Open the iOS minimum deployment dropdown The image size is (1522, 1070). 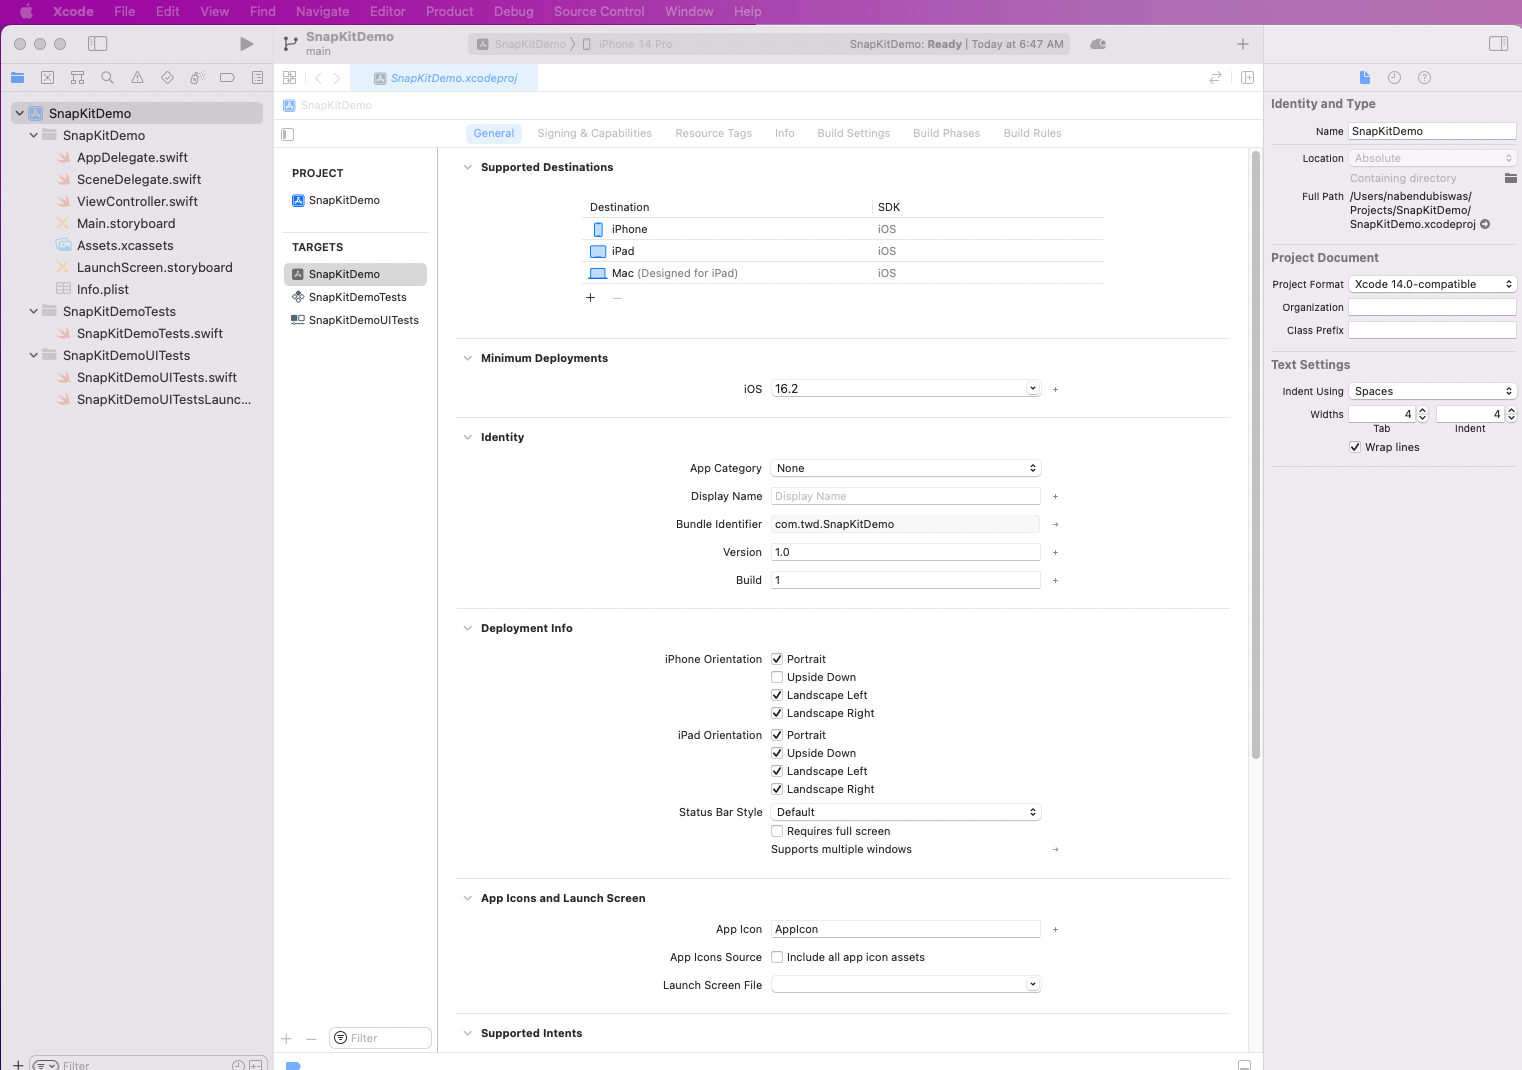click(1032, 389)
